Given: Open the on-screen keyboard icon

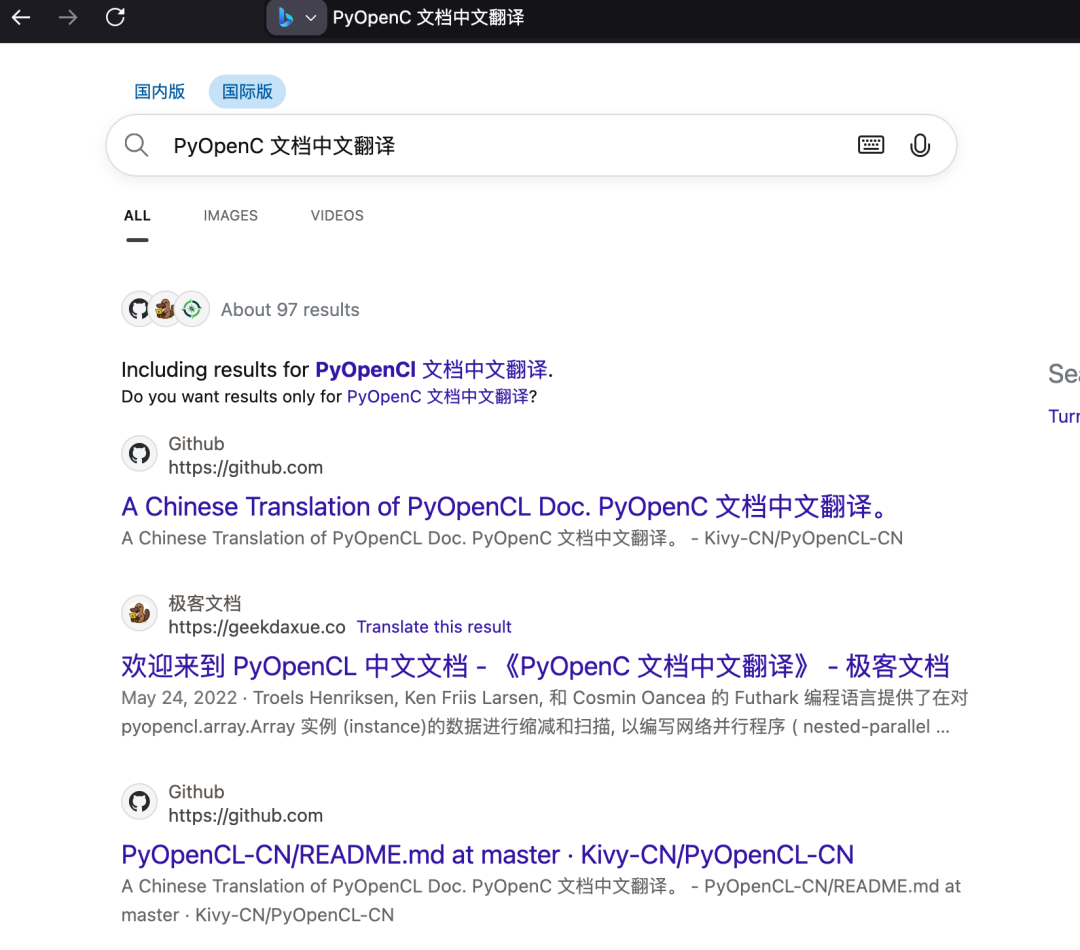Looking at the screenshot, I should coord(871,145).
